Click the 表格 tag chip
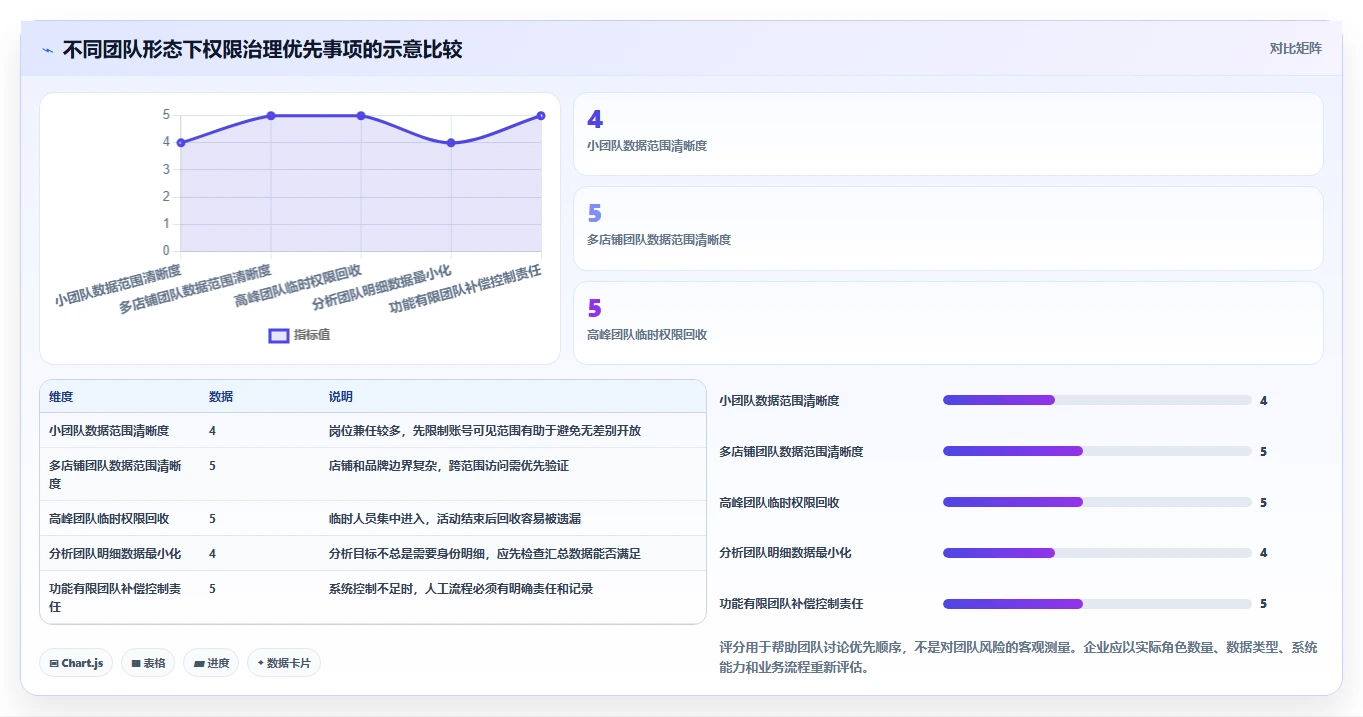The image size is (1363, 717). pos(149,663)
